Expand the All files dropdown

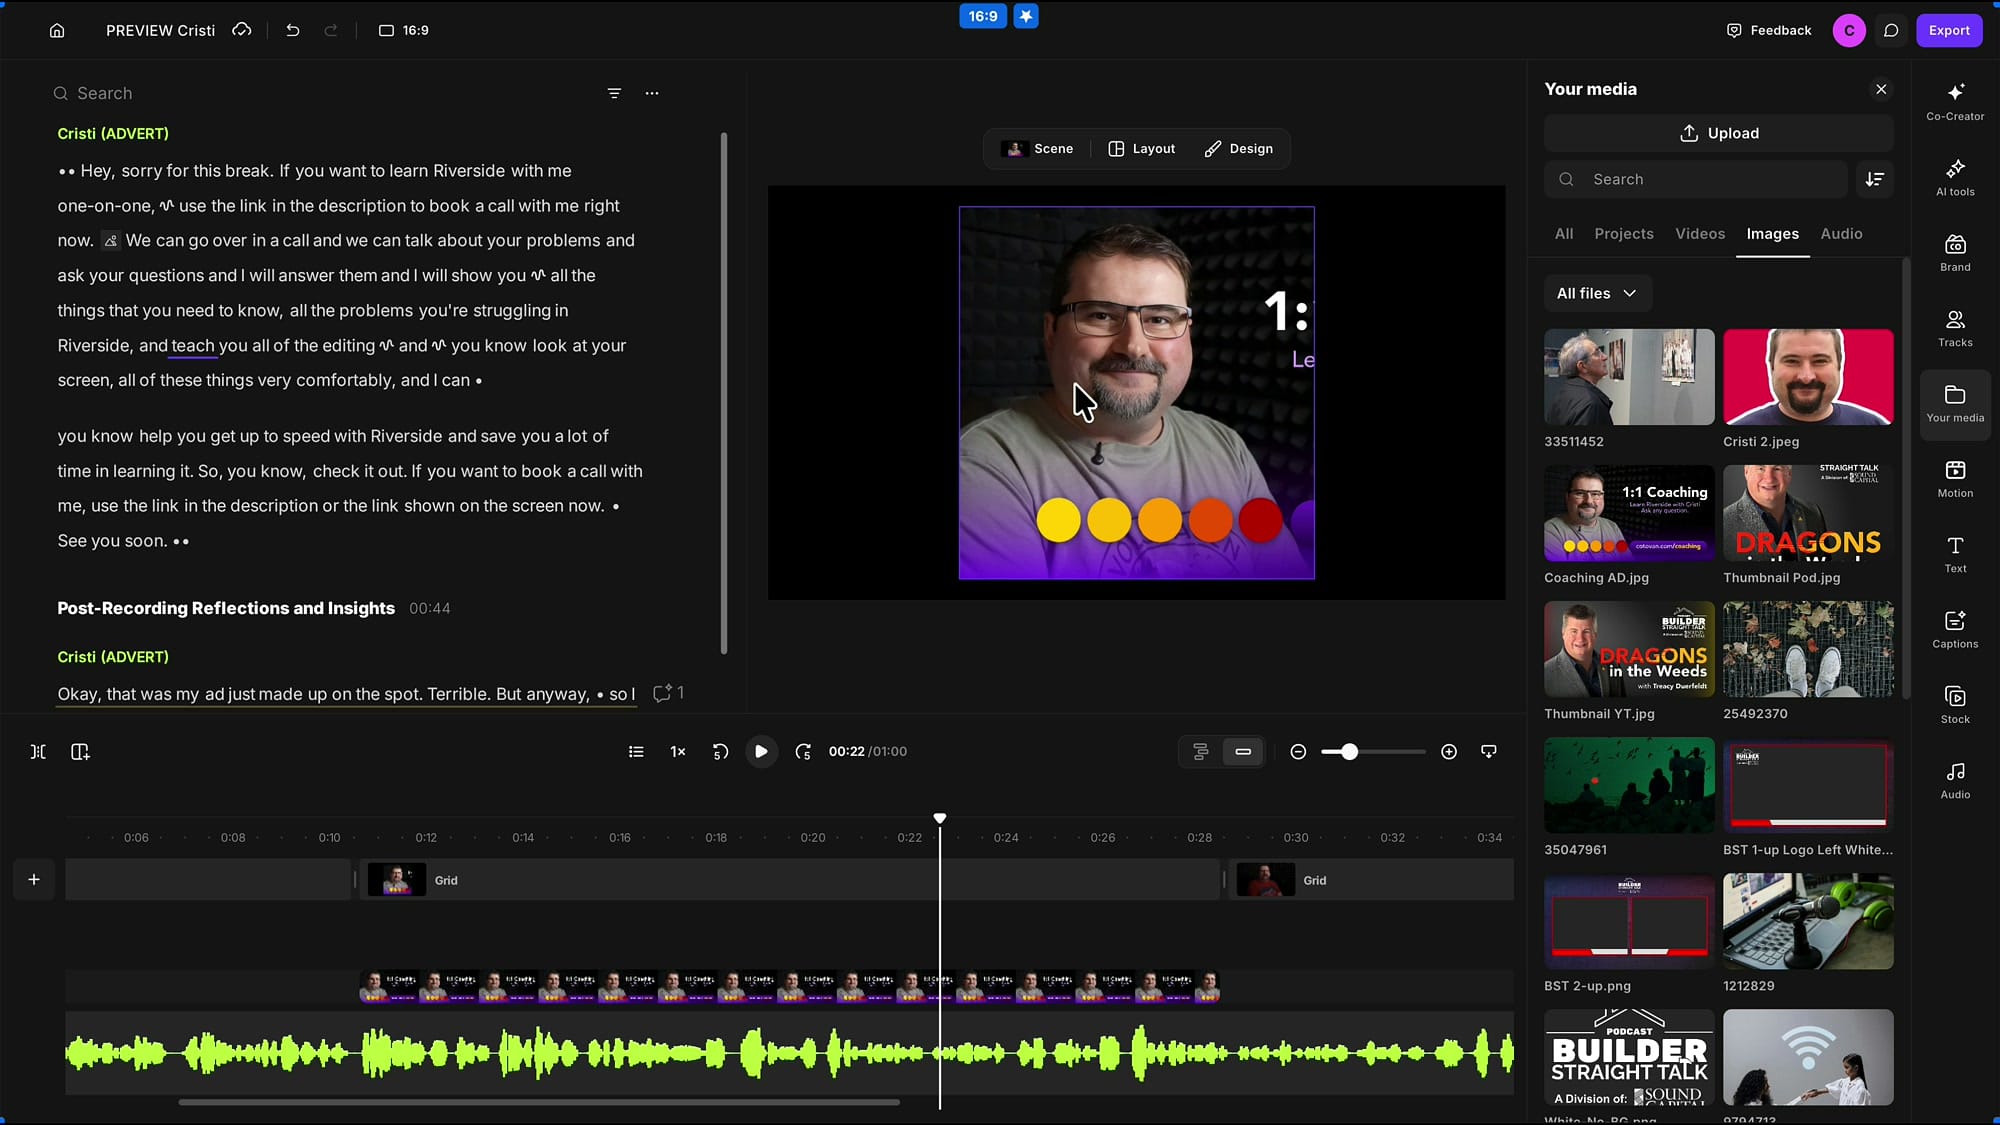coord(1597,293)
